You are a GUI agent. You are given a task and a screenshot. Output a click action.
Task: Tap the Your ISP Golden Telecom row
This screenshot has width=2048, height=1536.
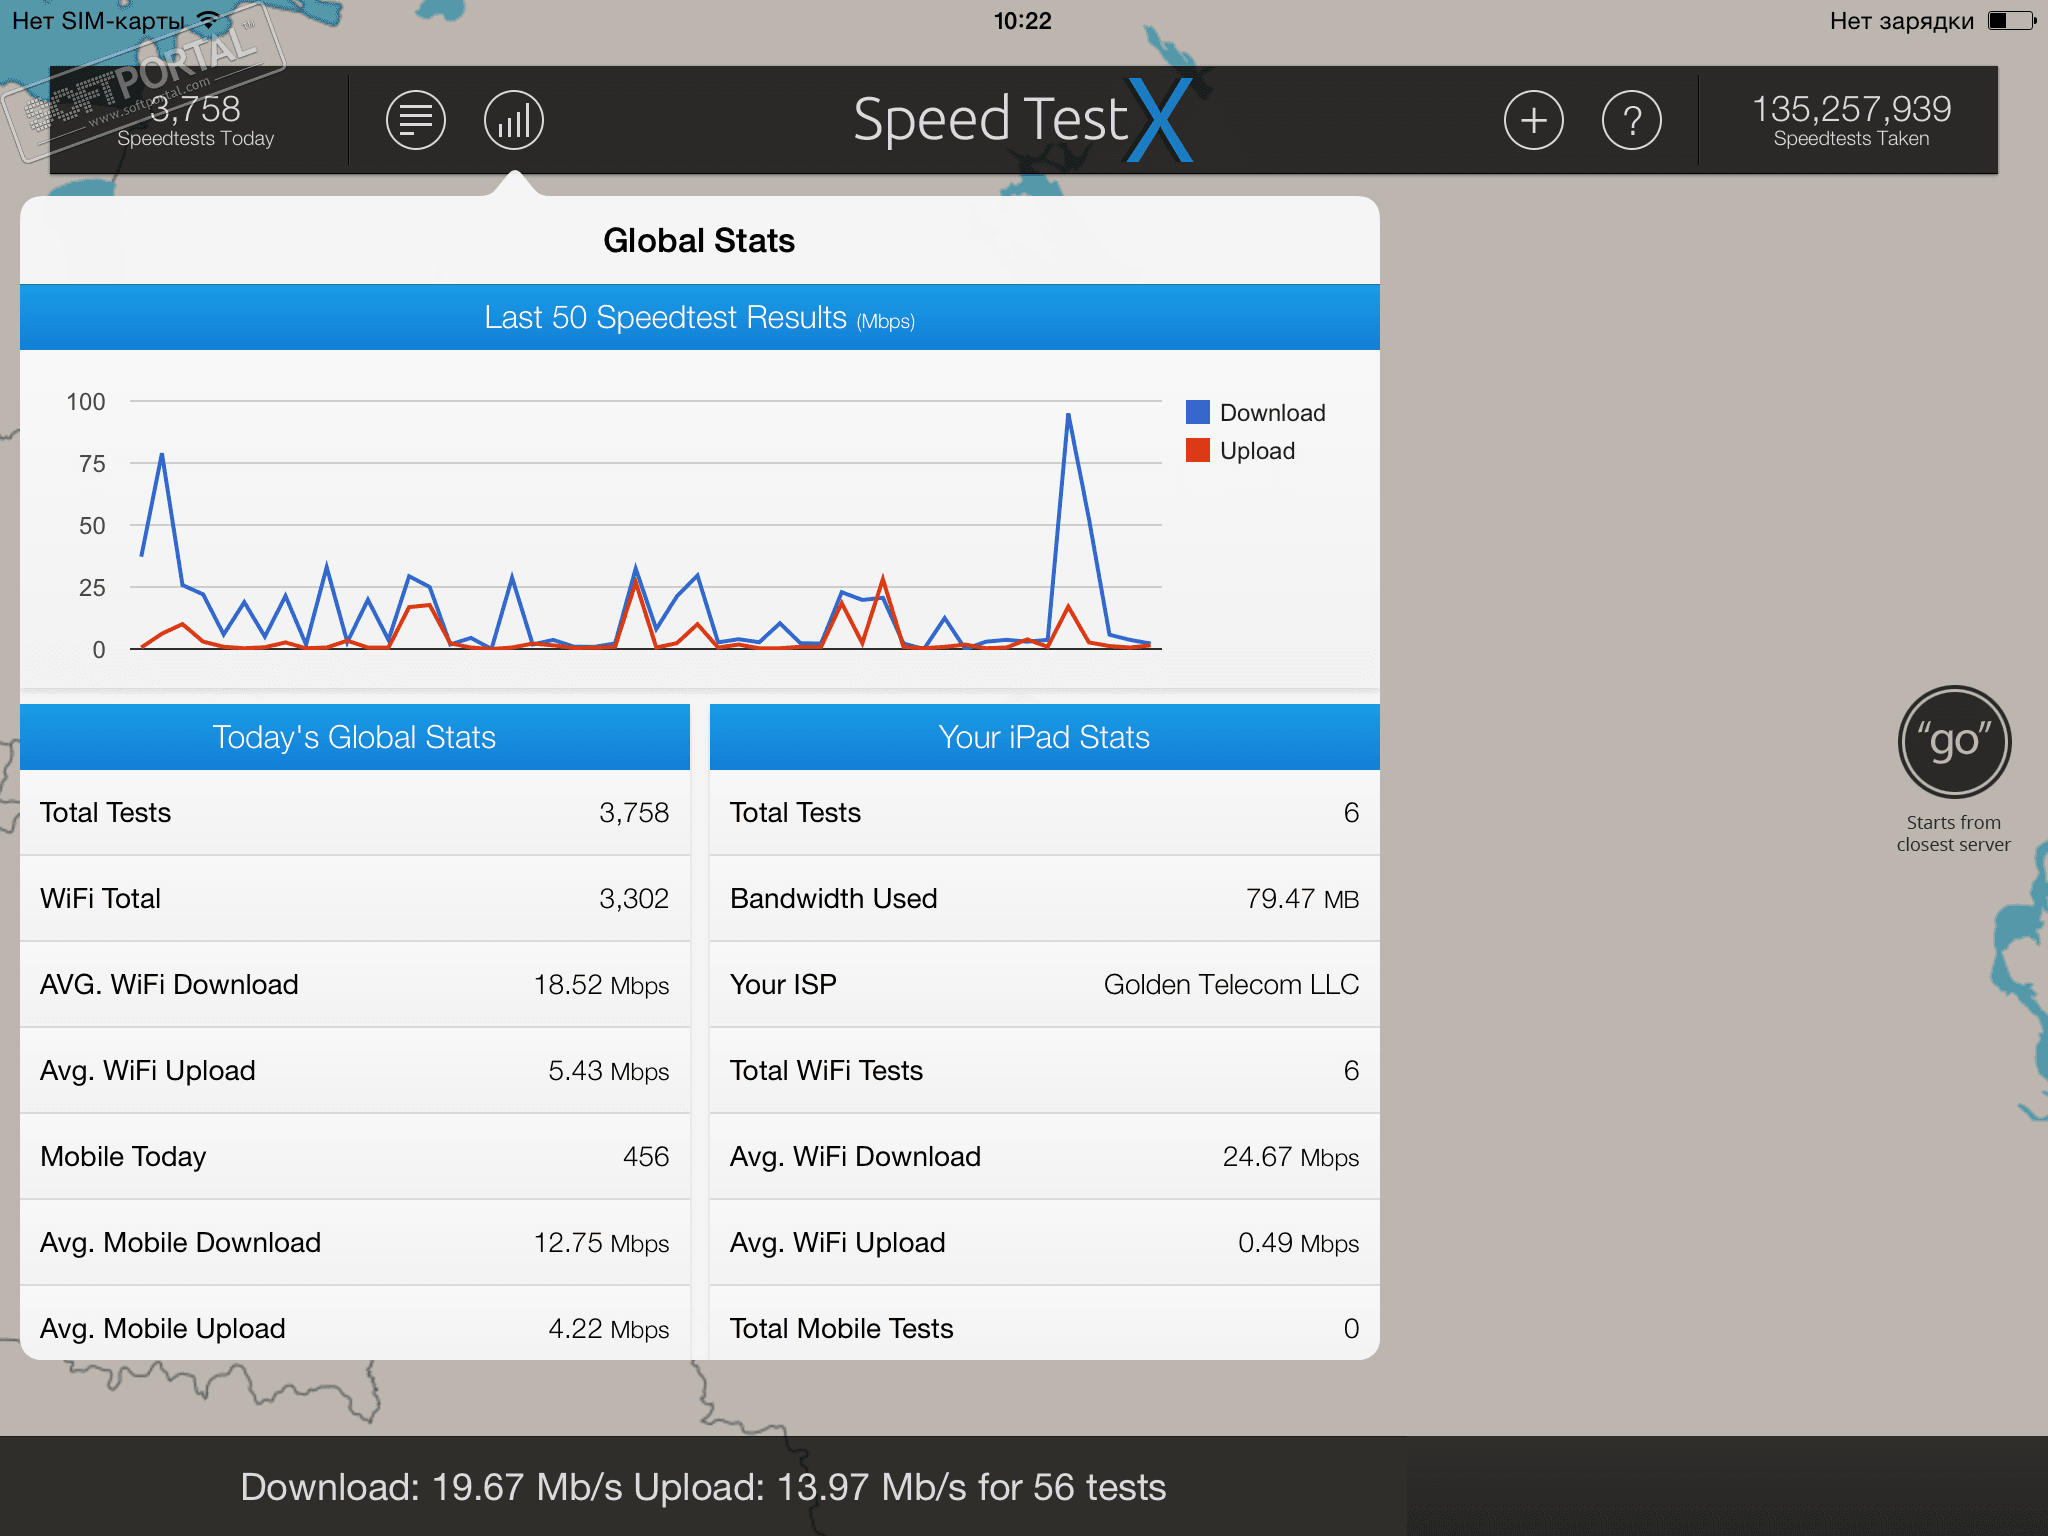(x=1044, y=984)
